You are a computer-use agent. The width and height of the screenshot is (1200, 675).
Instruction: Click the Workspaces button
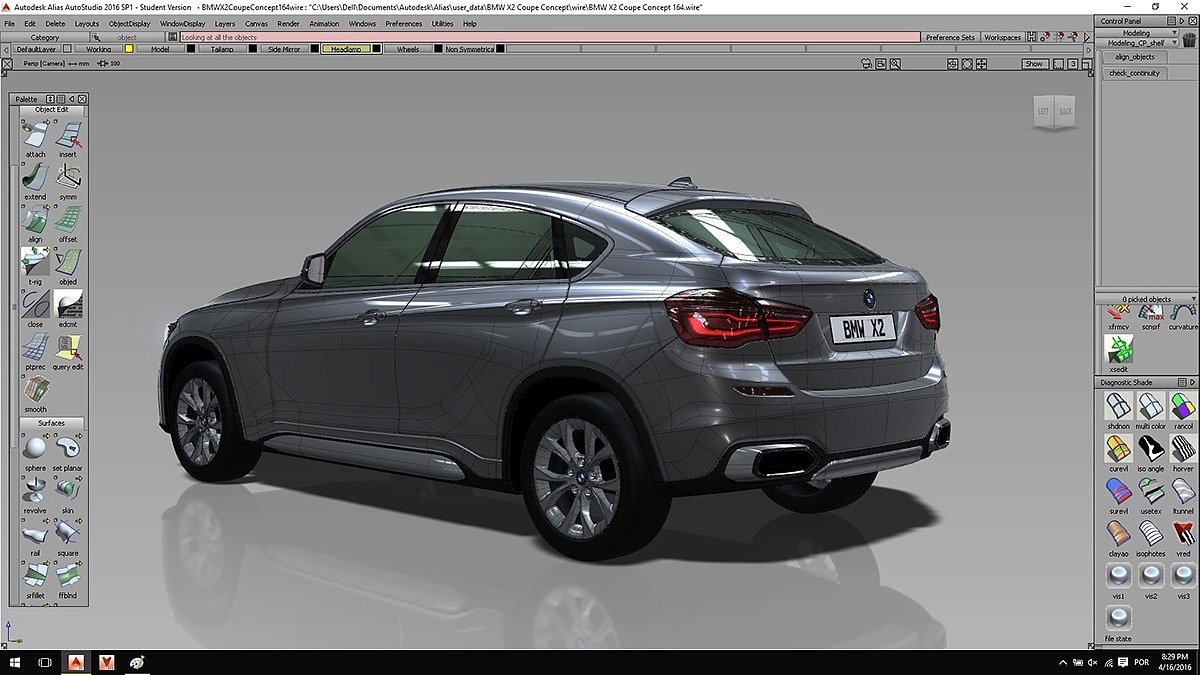pos(1002,37)
